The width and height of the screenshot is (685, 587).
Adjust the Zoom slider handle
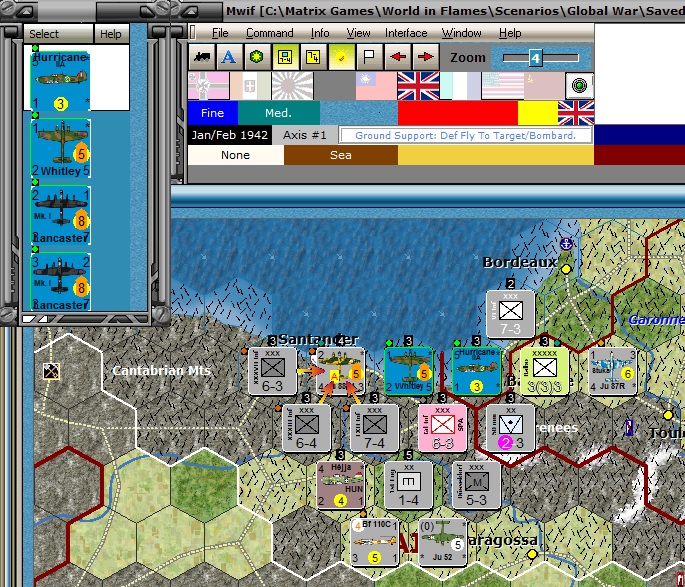tap(535, 58)
